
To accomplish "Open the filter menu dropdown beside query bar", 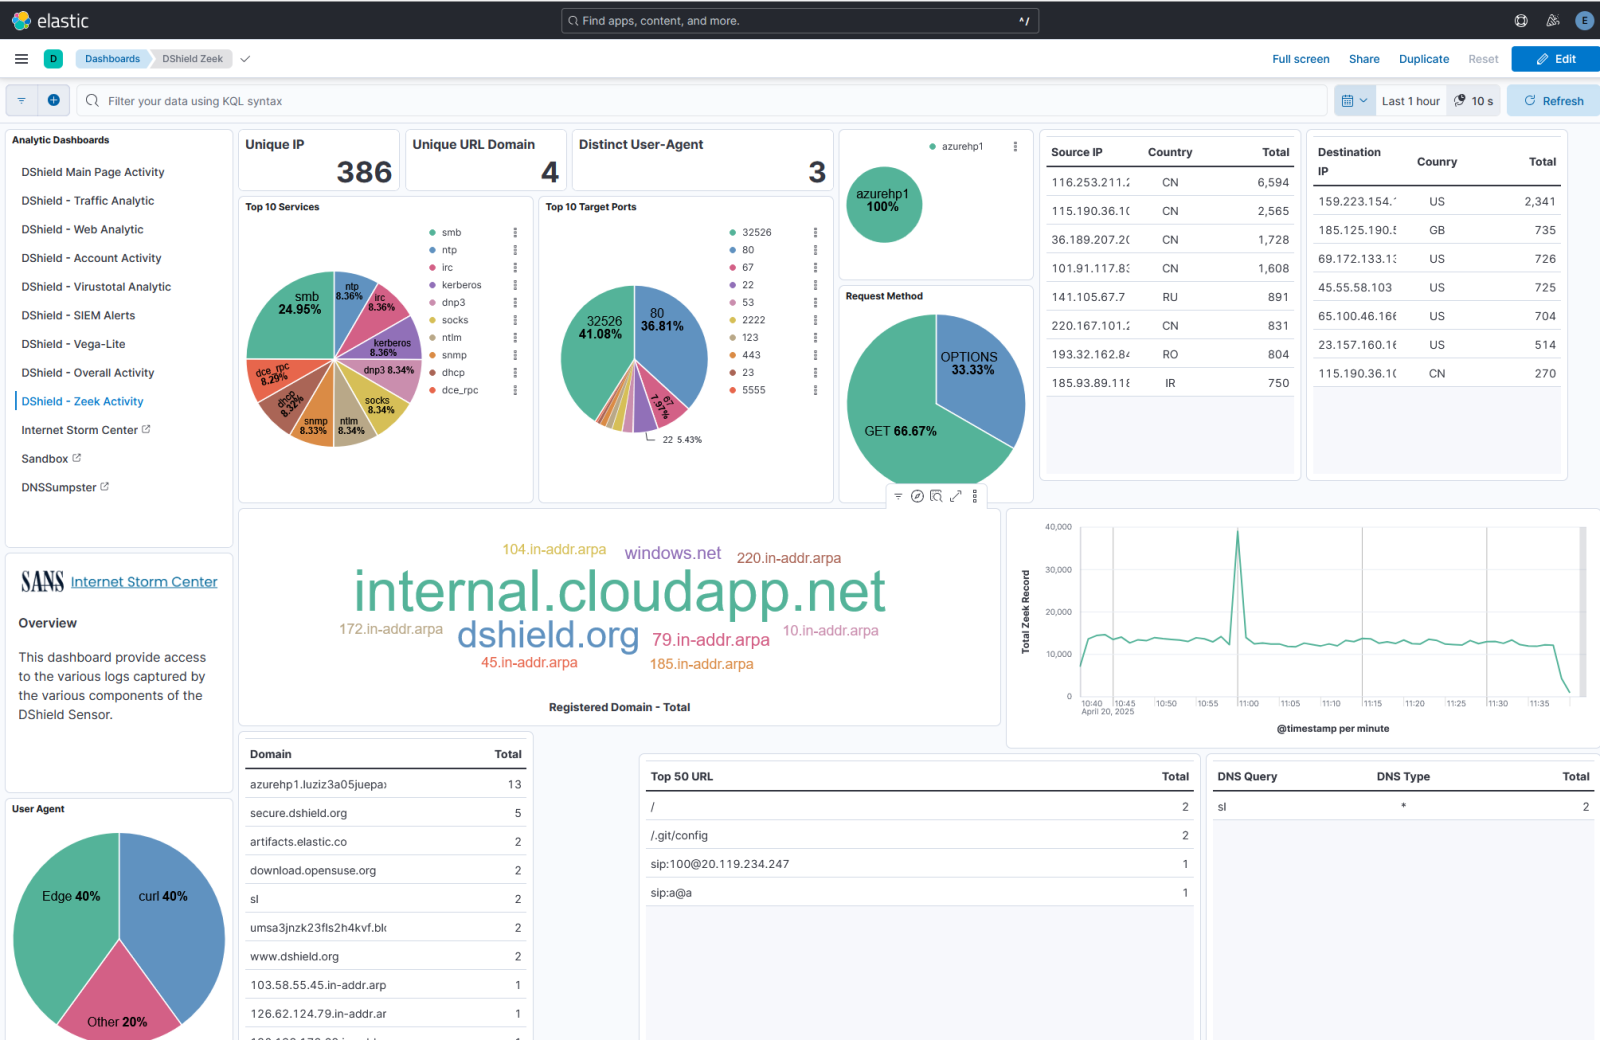I will coord(21,100).
